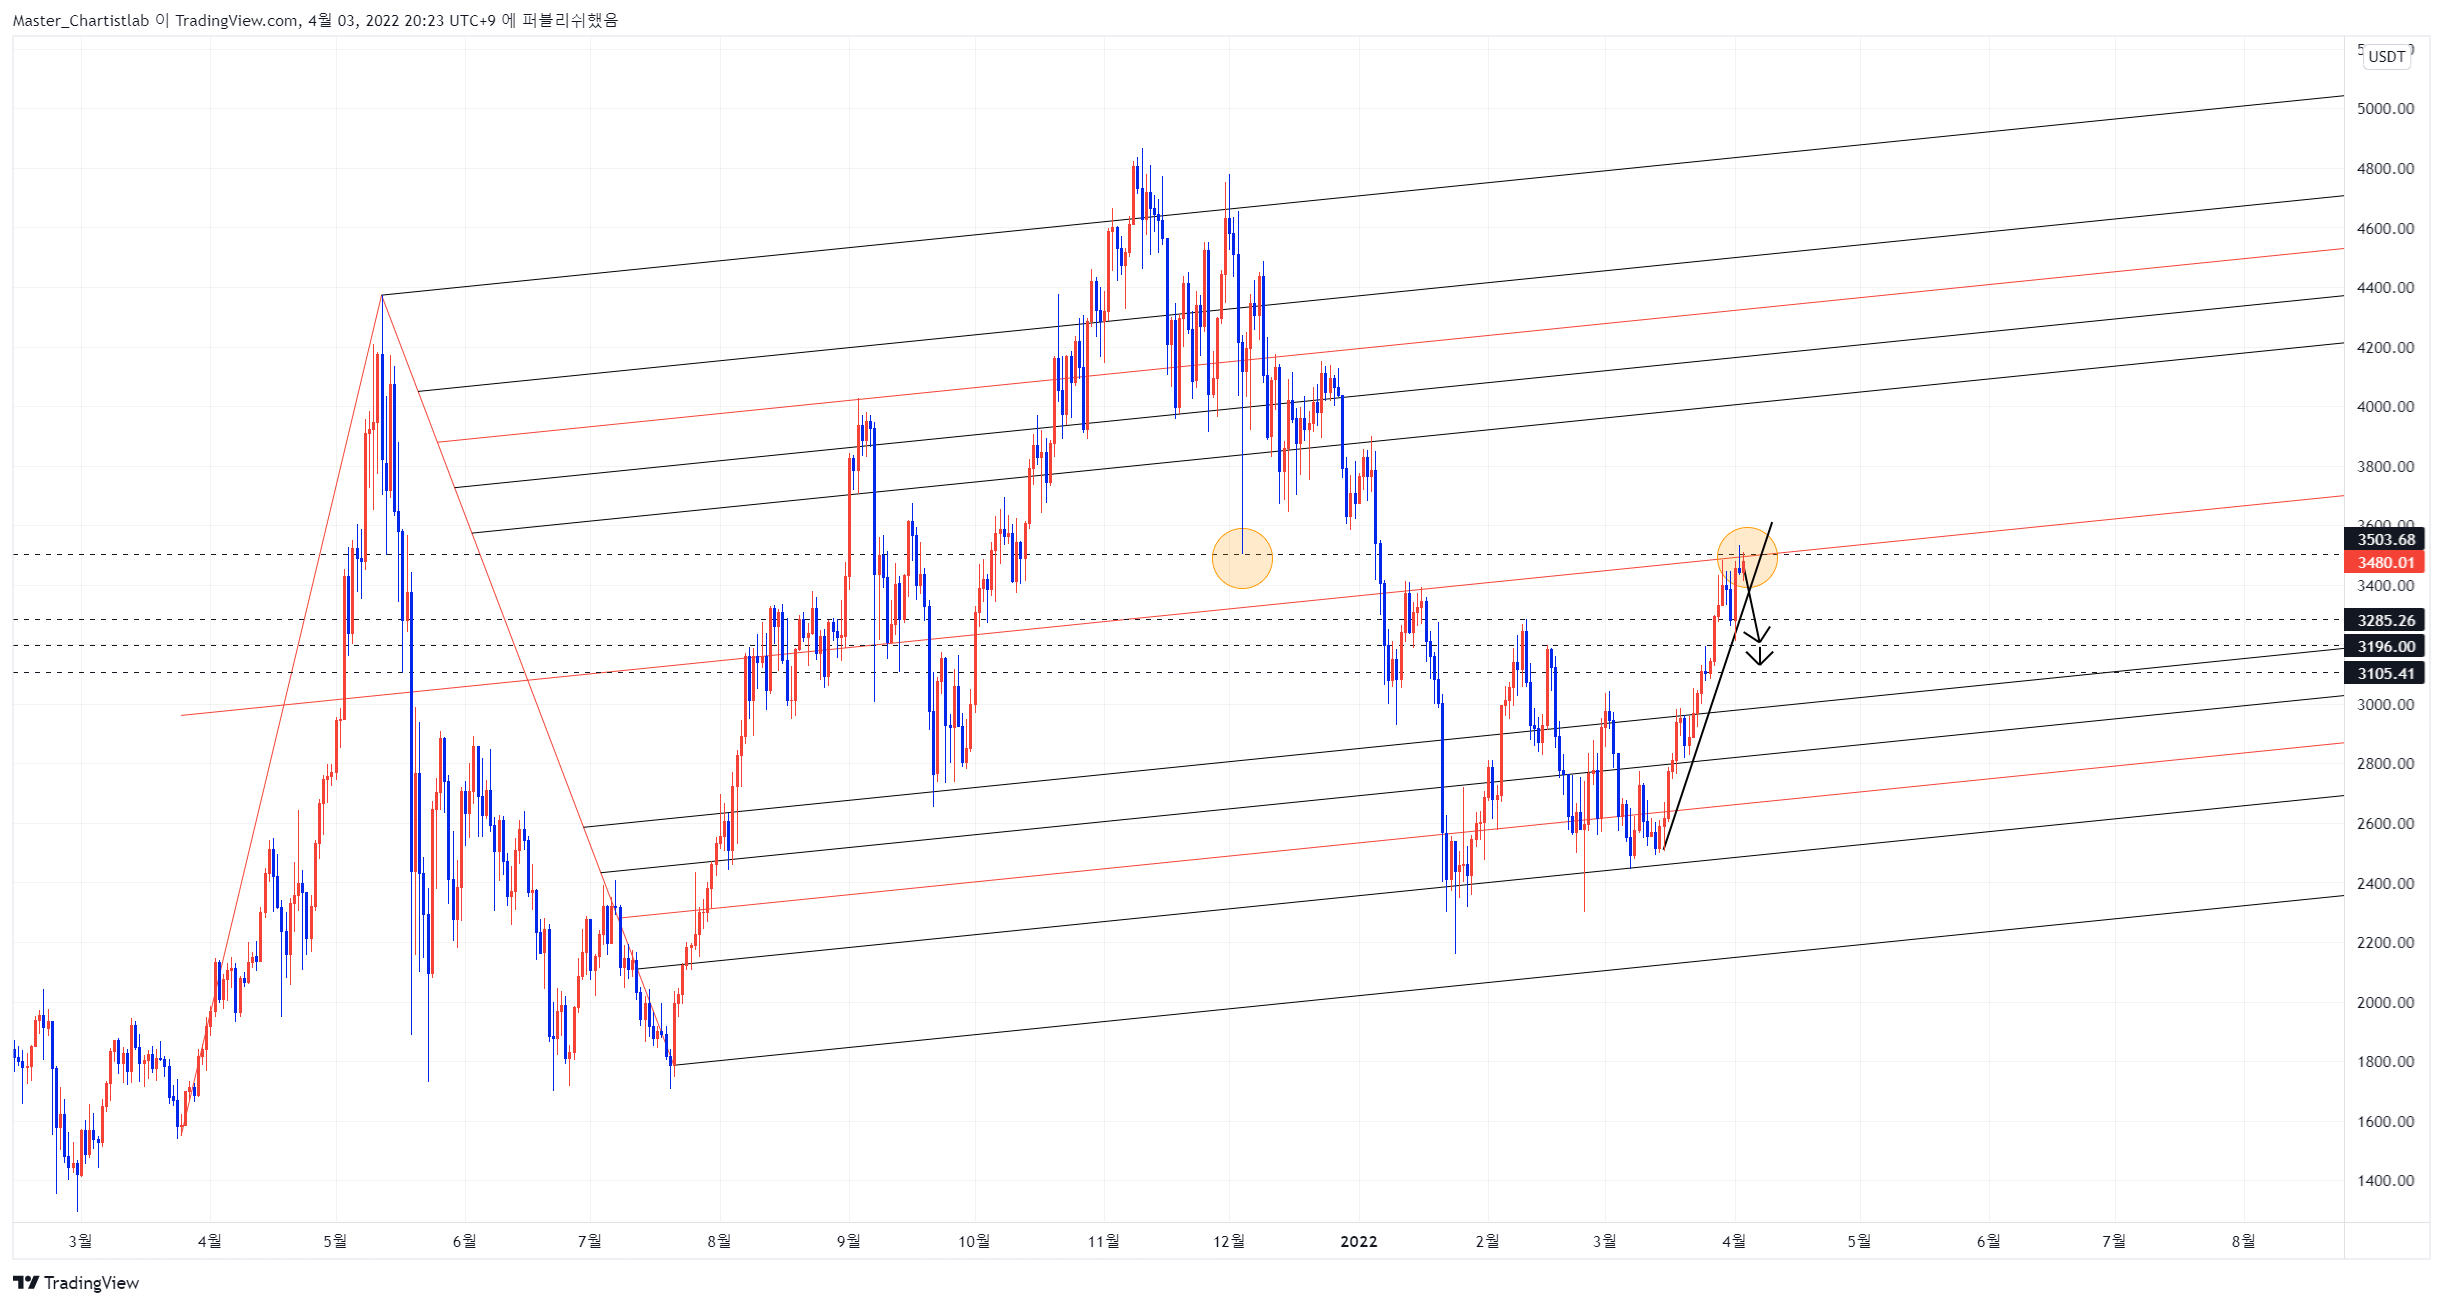Image resolution: width=2443 pixels, height=1306 pixels.
Task: Click the 12월 label on time axis
Action: (1229, 1242)
